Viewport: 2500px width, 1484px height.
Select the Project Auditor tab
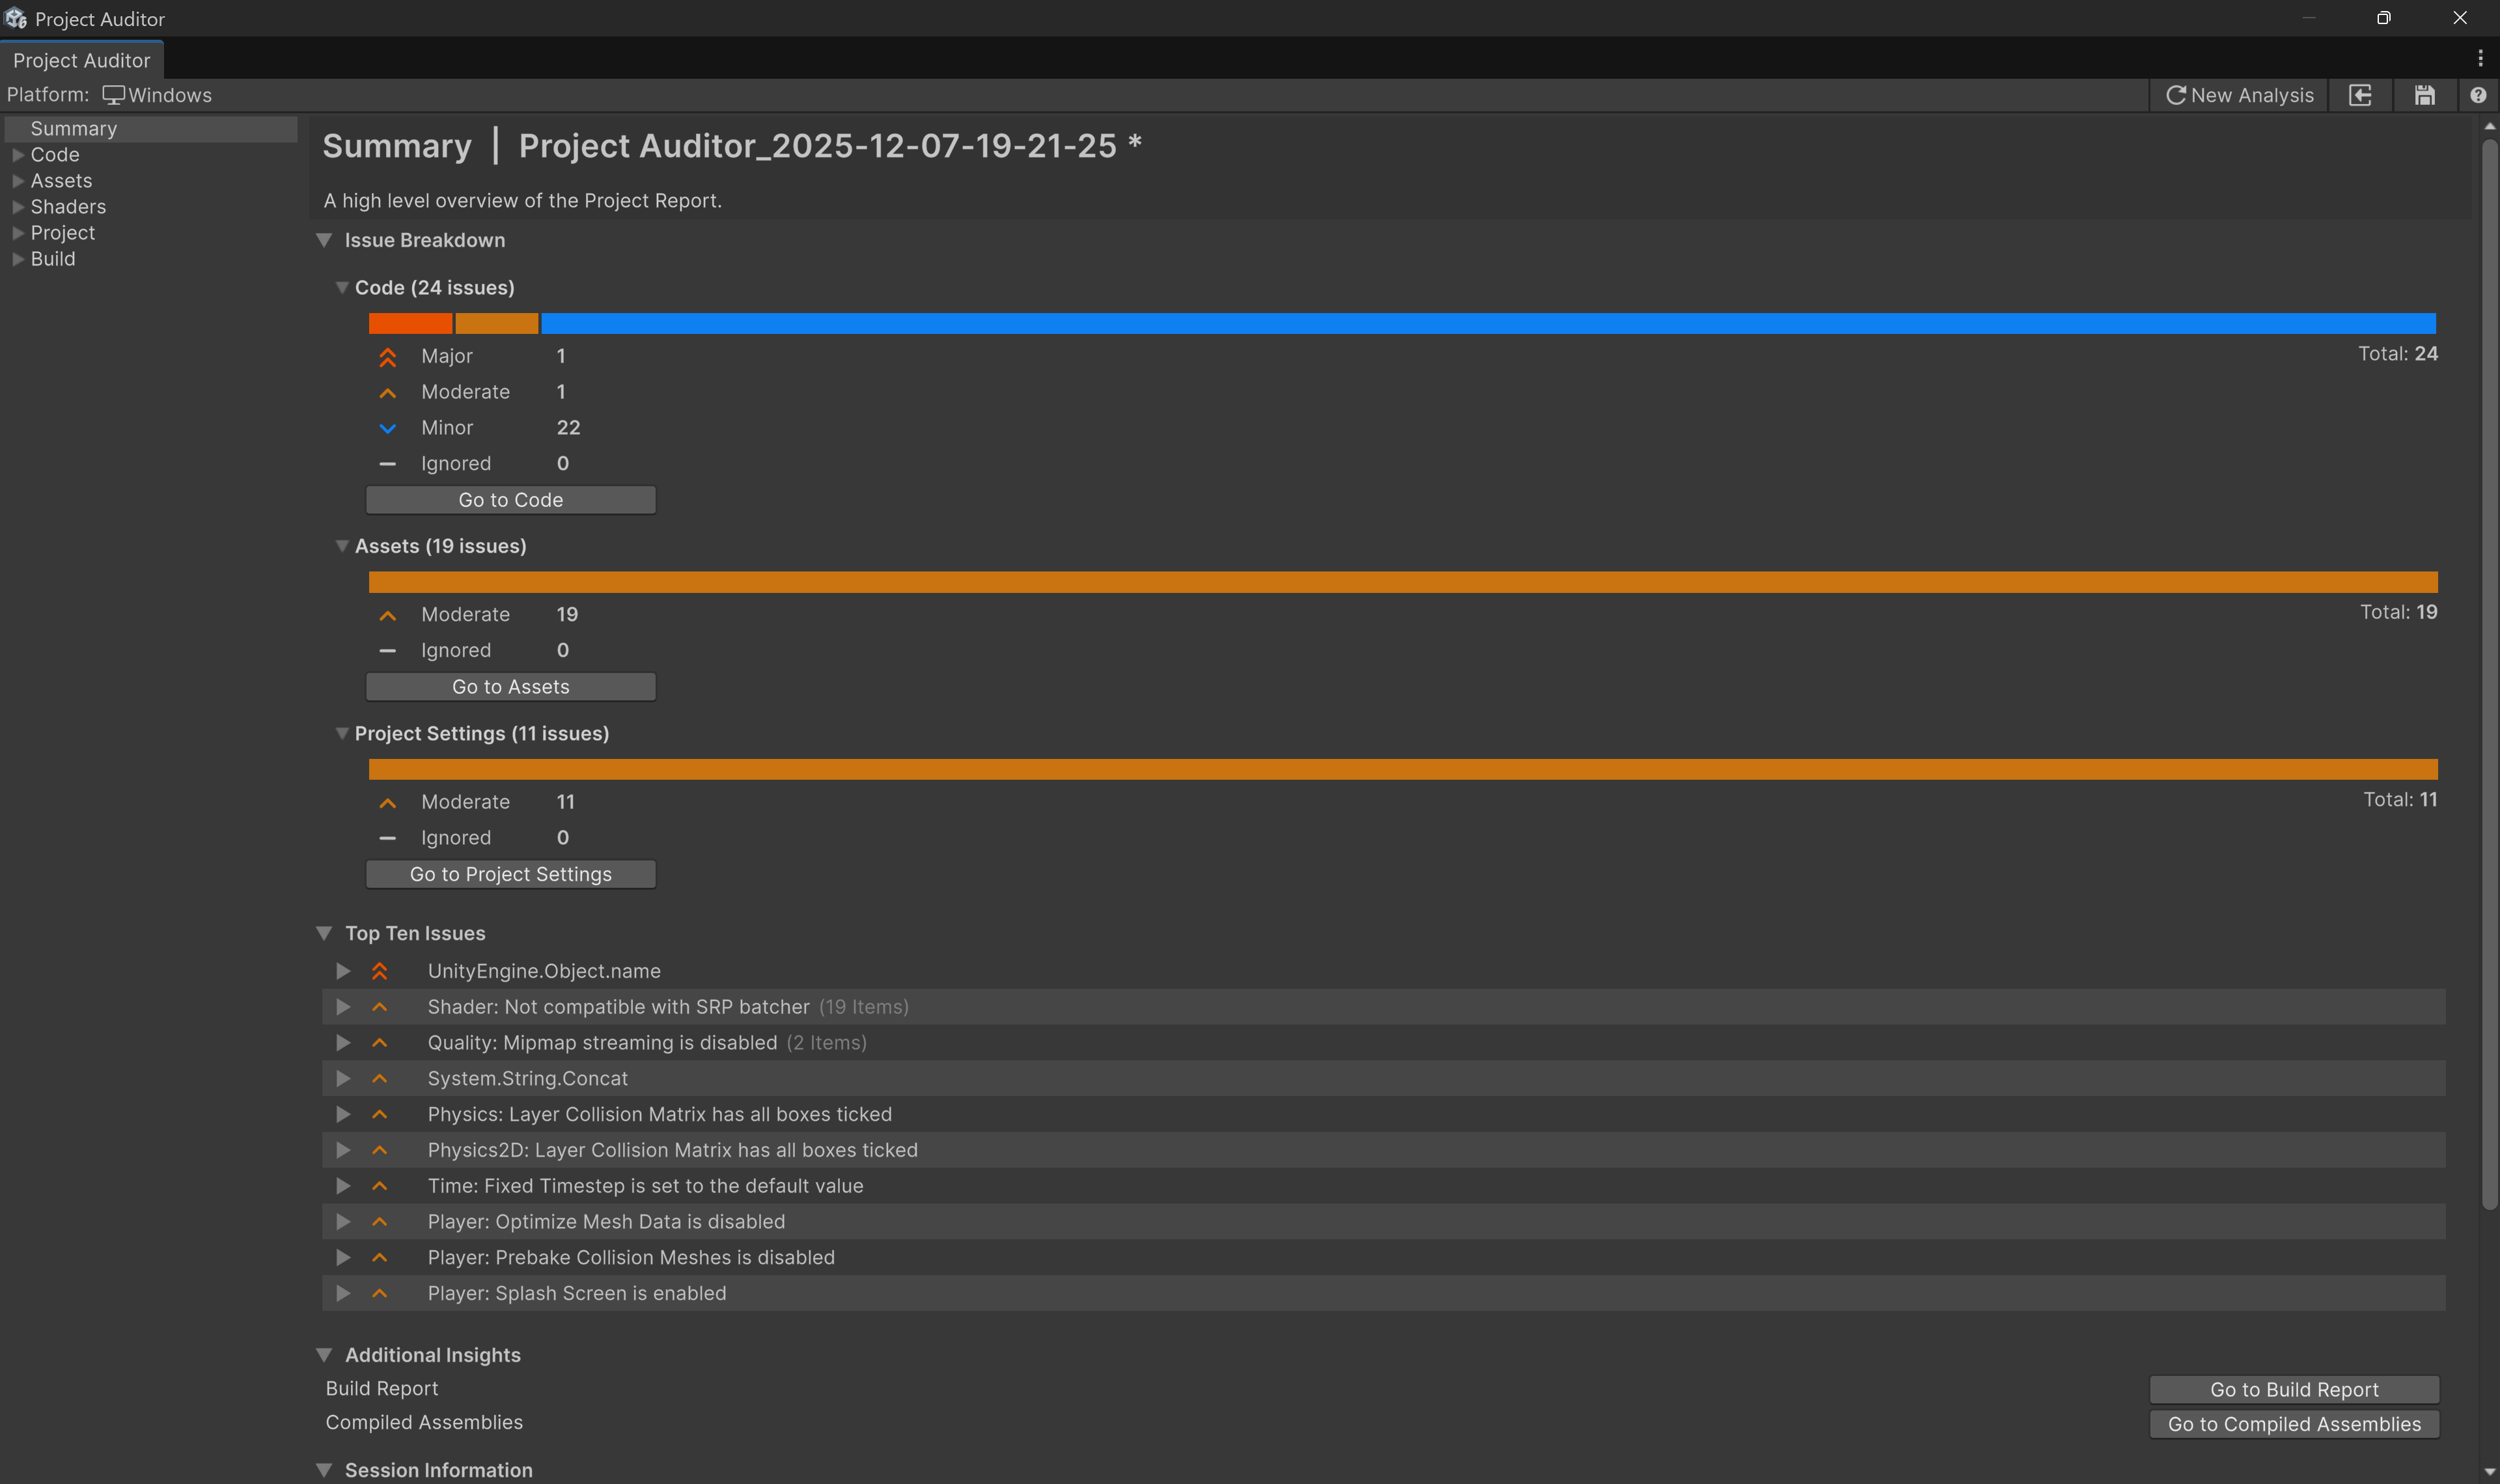coord(81,60)
